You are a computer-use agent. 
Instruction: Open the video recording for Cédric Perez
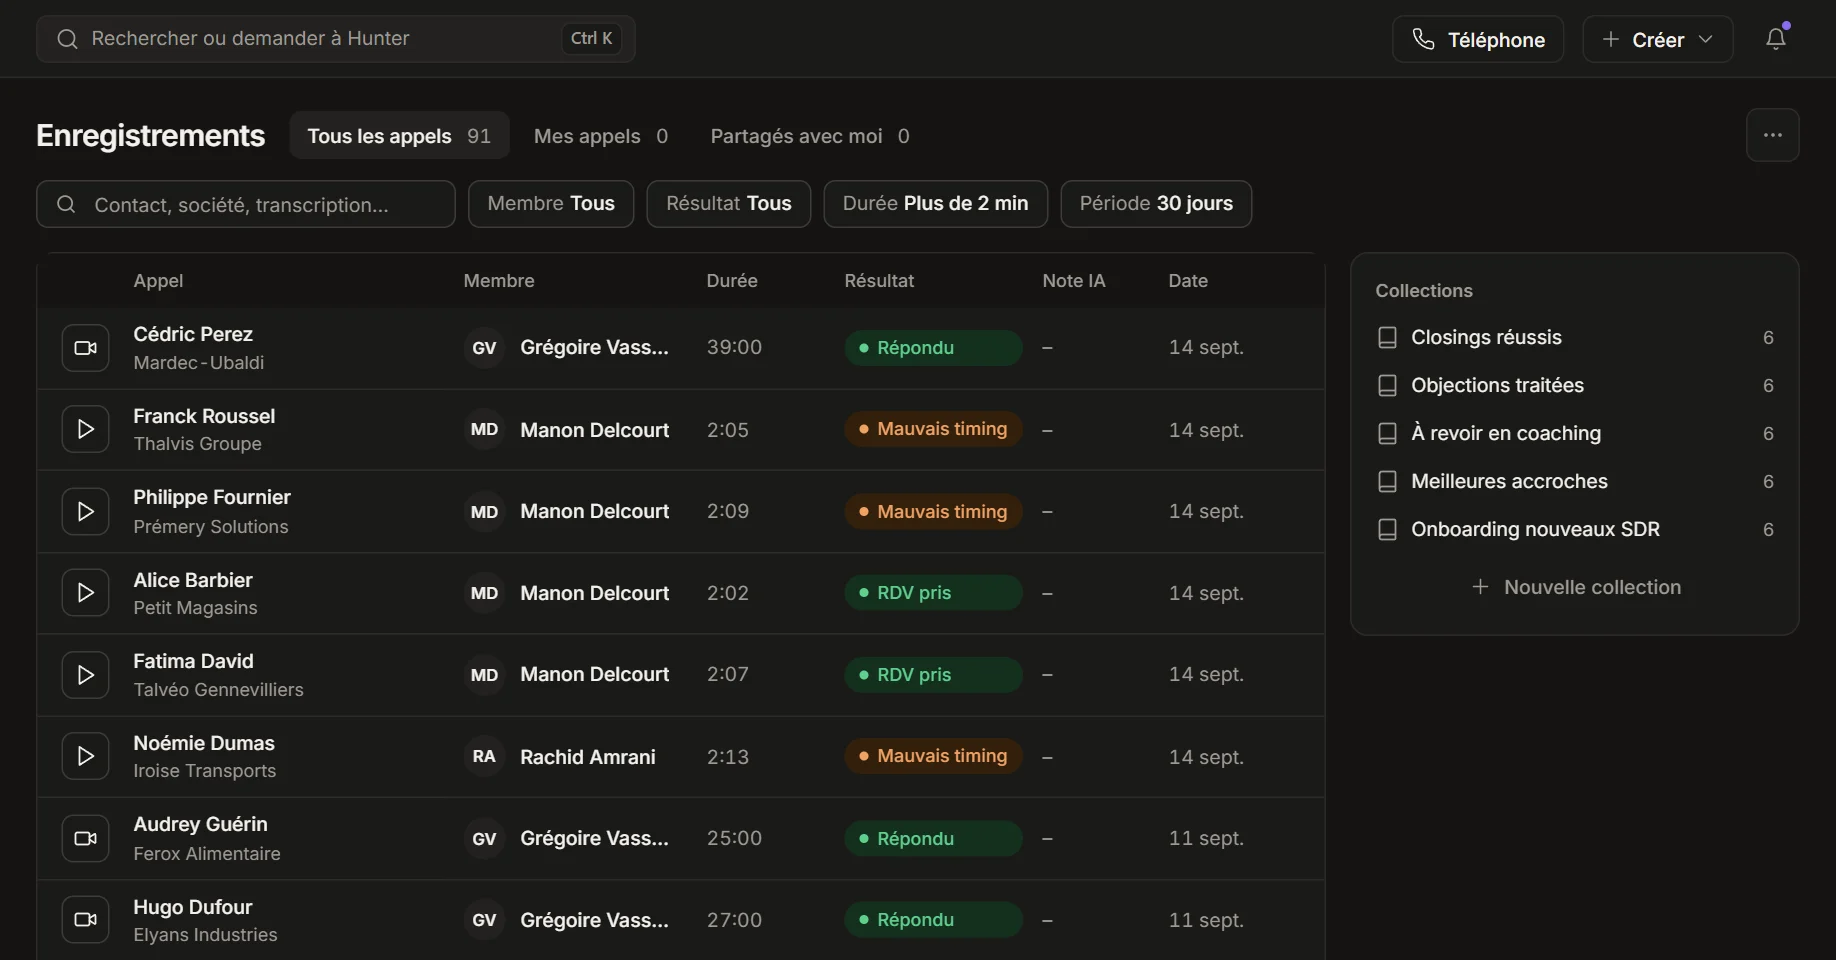(x=85, y=348)
